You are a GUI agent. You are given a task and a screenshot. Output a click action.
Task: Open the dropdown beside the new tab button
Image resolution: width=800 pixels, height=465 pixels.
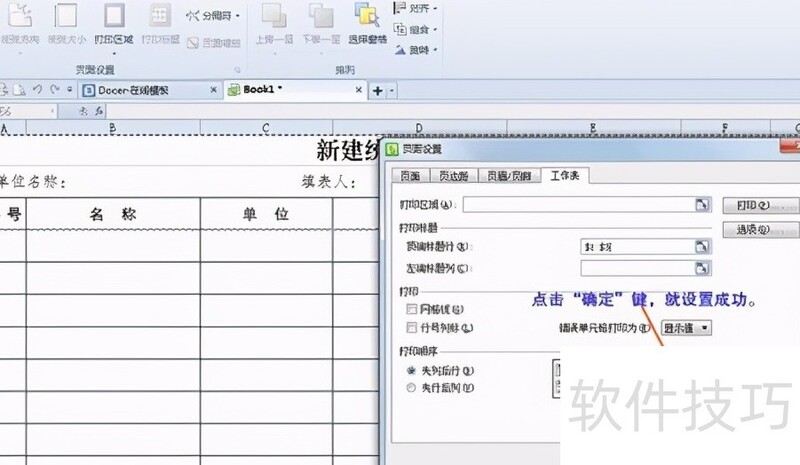(x=392, y=91)
